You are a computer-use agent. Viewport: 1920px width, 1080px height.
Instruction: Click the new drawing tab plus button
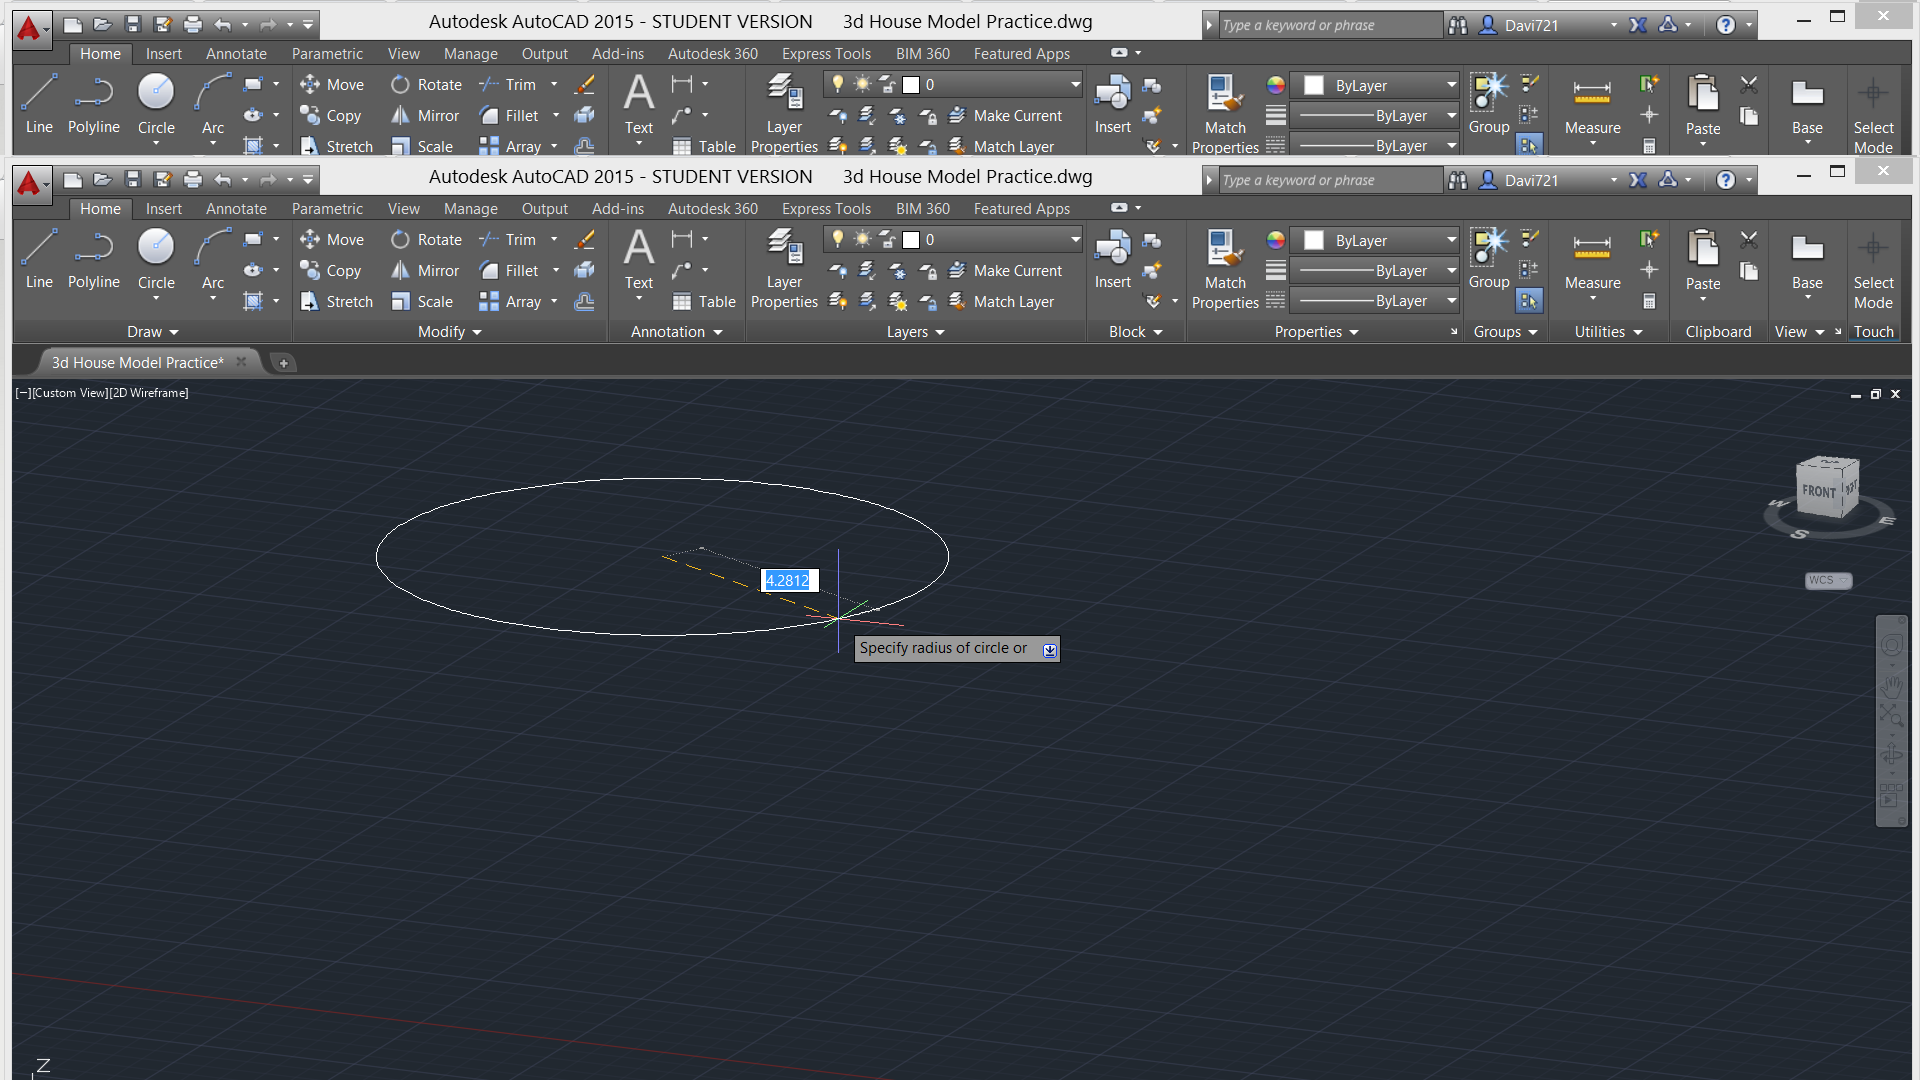pyautogui.click(x=283, y=363)
